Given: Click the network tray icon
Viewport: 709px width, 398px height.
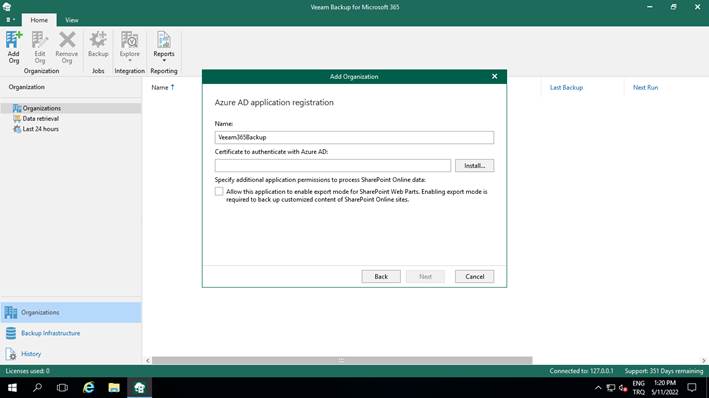Looking at the screenshot, I should tap(611, 388).
